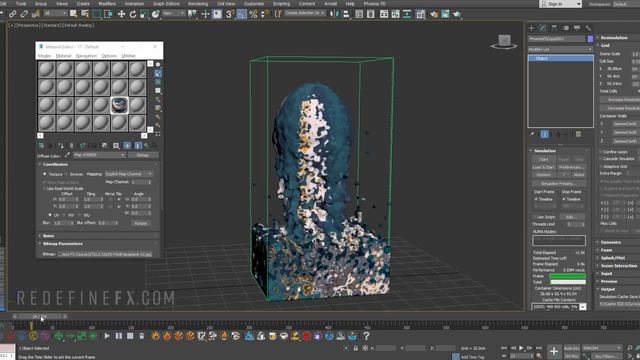This screenshot has width=640, height=360.
Task: Click the Rotate button in Coordinates
Action: 140,223
